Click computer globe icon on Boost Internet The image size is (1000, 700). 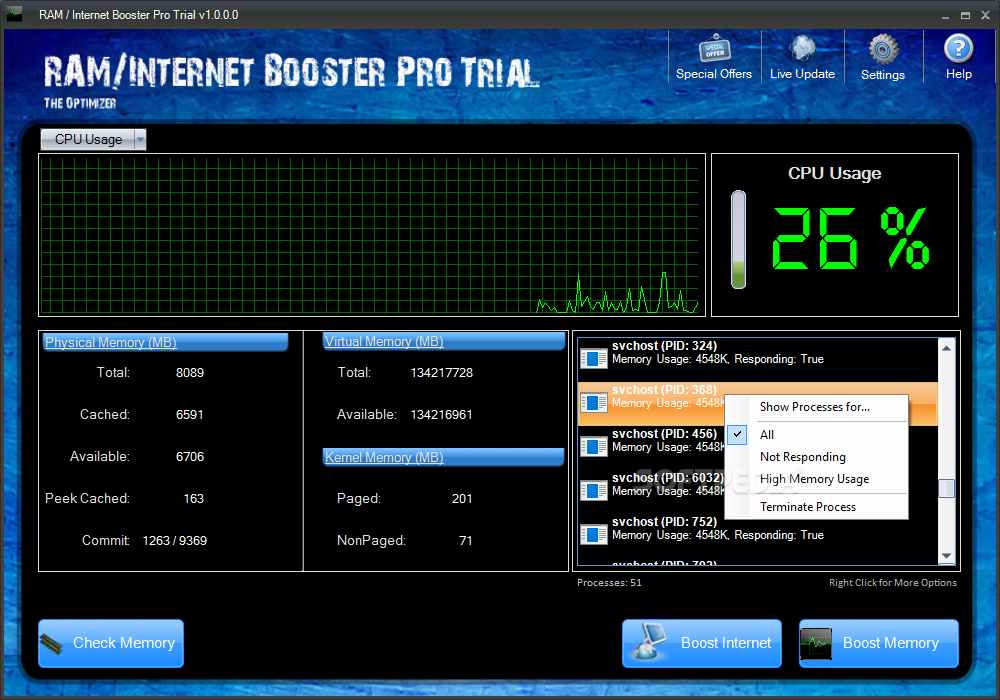(x=647, y=642)
